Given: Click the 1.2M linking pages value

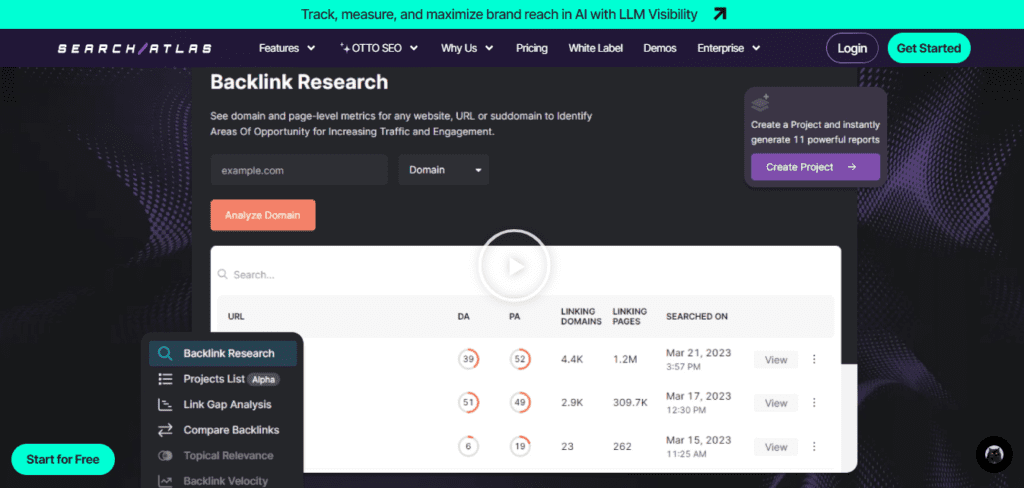Looking at the screenshot, I should pos(625,359).
